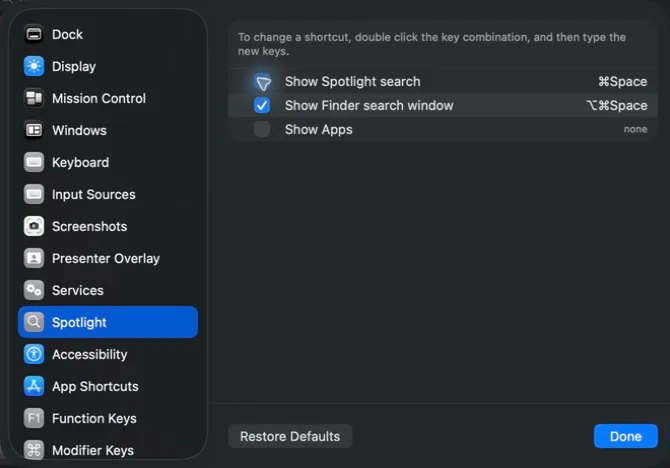Choose Services label in sidebar

click(x=78, y=290)
